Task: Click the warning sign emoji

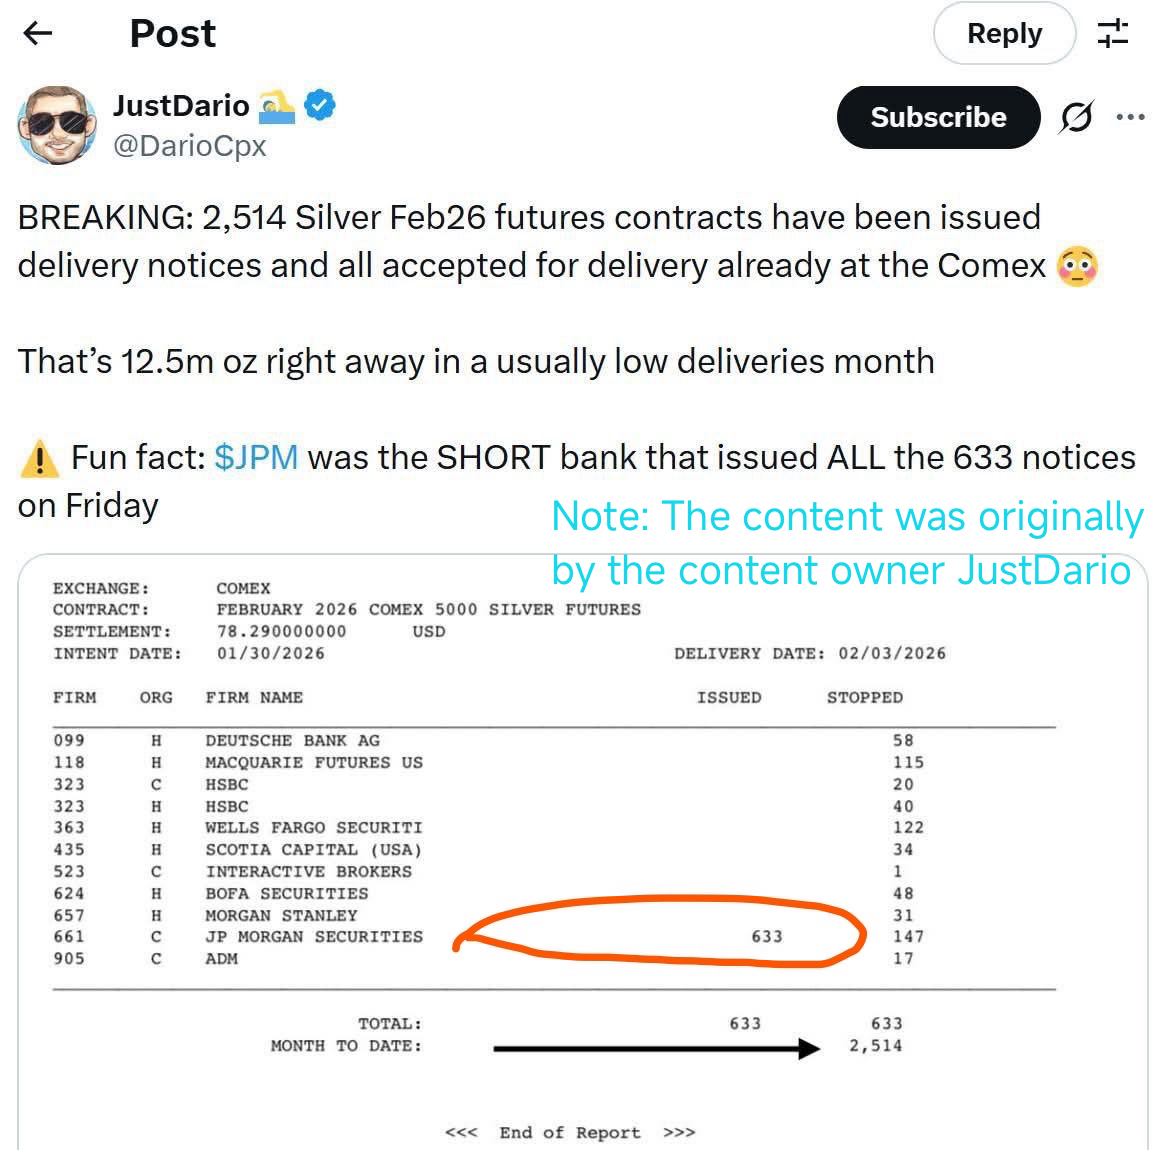Action: (39, 458)
